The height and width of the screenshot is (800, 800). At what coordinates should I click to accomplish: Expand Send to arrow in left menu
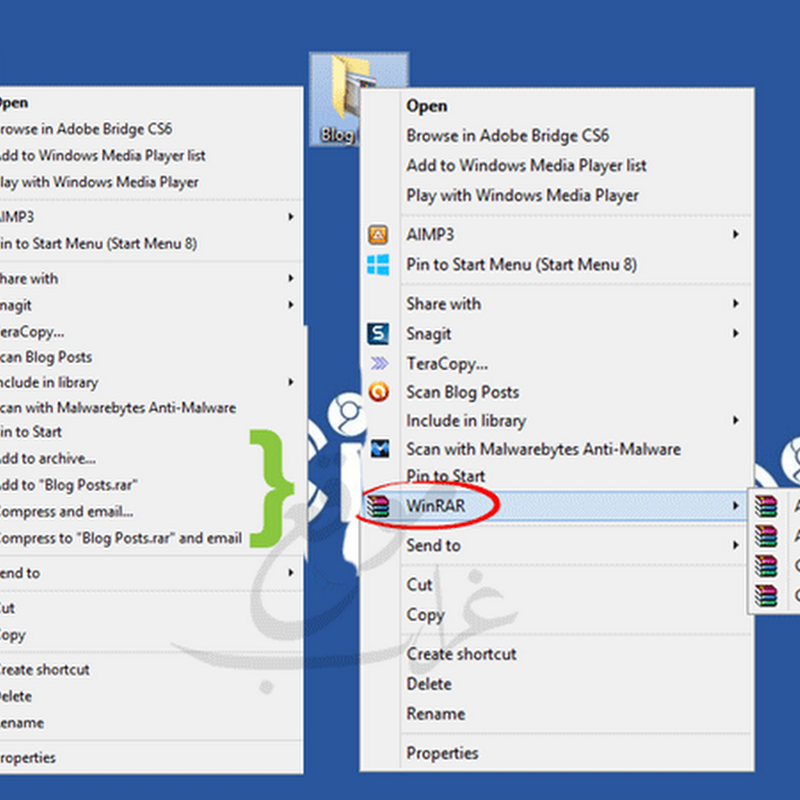tap(290, 572)
